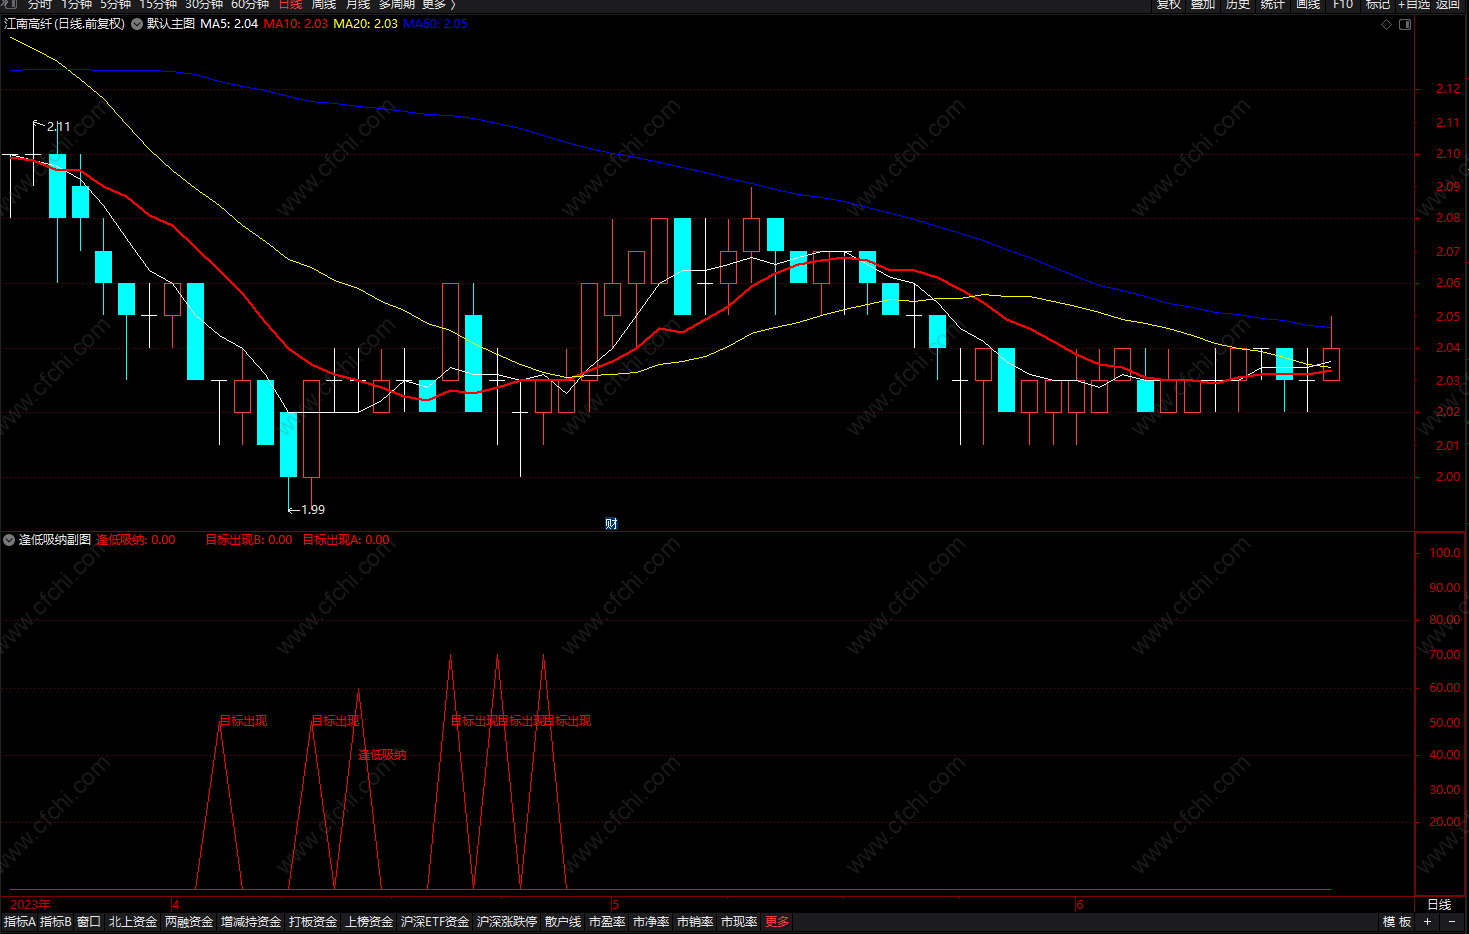Click the MA60: 2.05 value
This screenshot has width=1469, height=934.
tap(435, 24)
